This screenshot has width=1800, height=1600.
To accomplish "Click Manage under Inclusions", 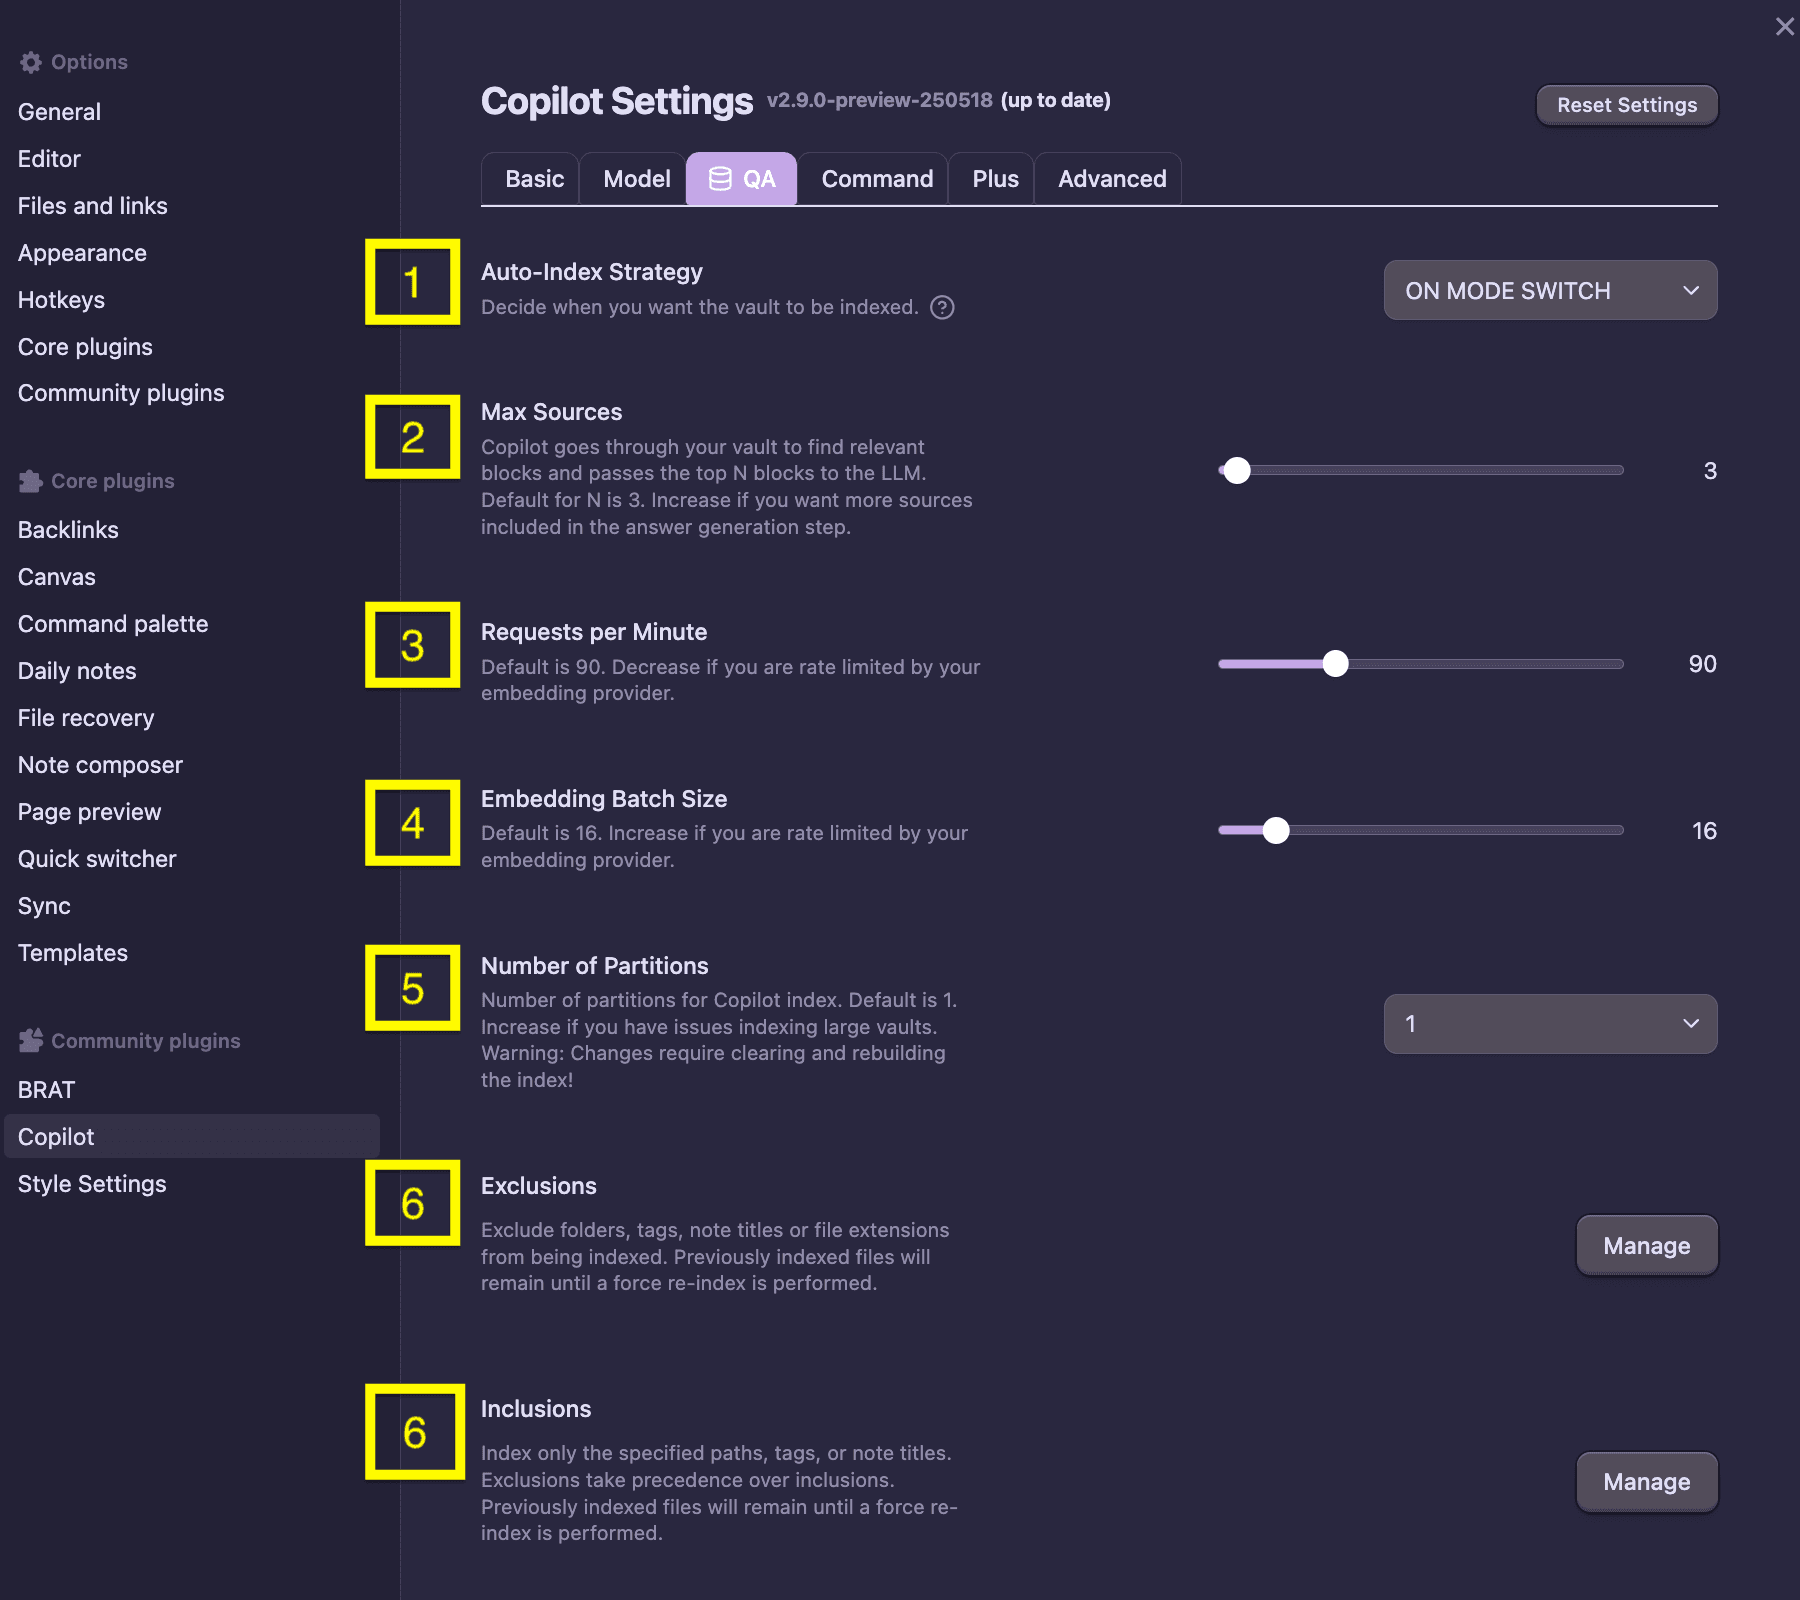I will point(1645,1482).
